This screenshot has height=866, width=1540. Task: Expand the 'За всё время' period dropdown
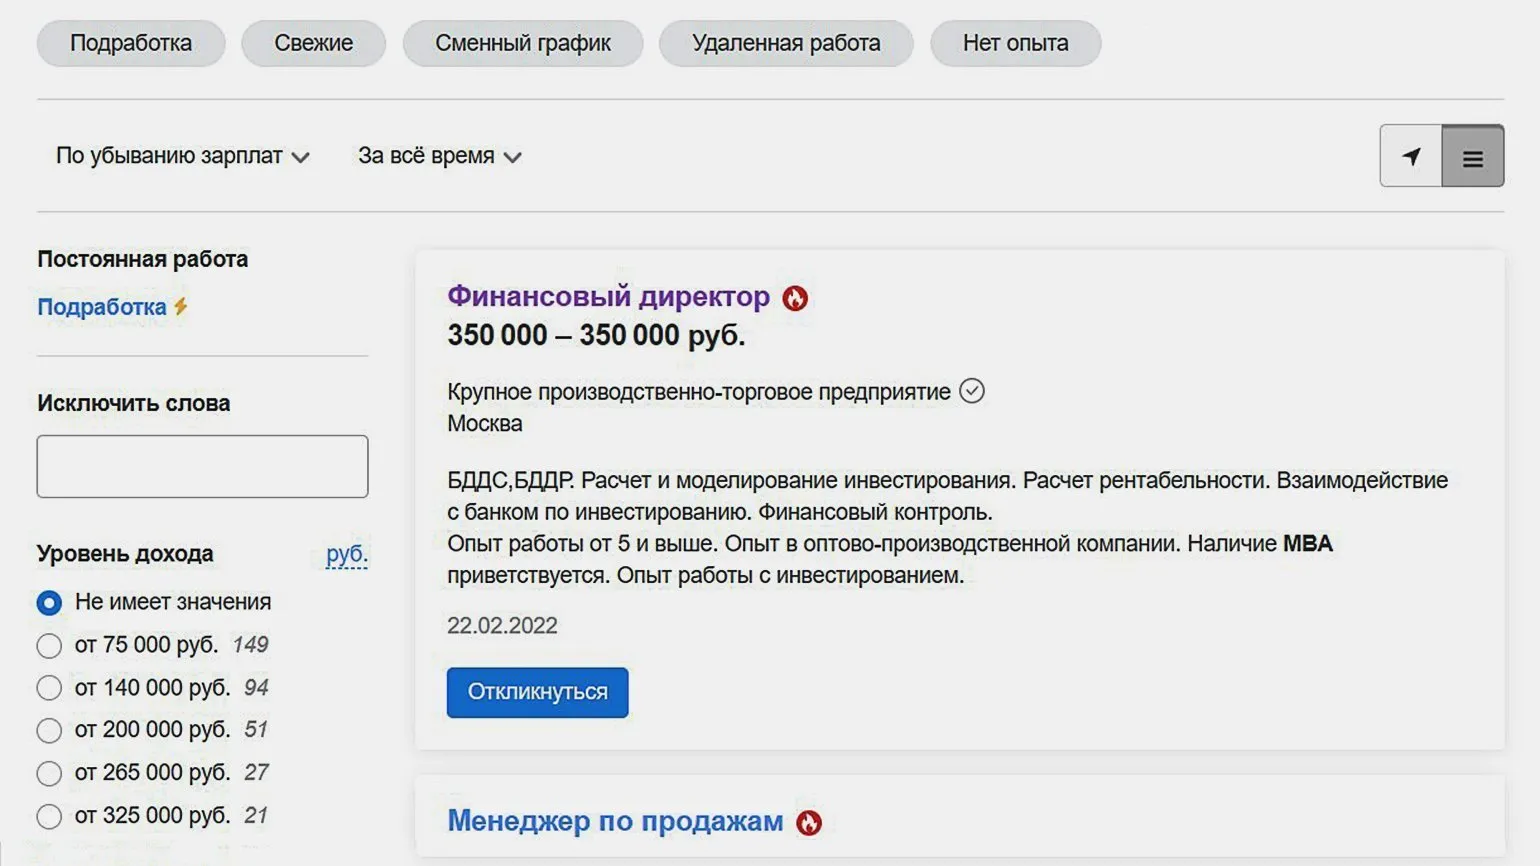pyautogui.click(x=439, y=156)
